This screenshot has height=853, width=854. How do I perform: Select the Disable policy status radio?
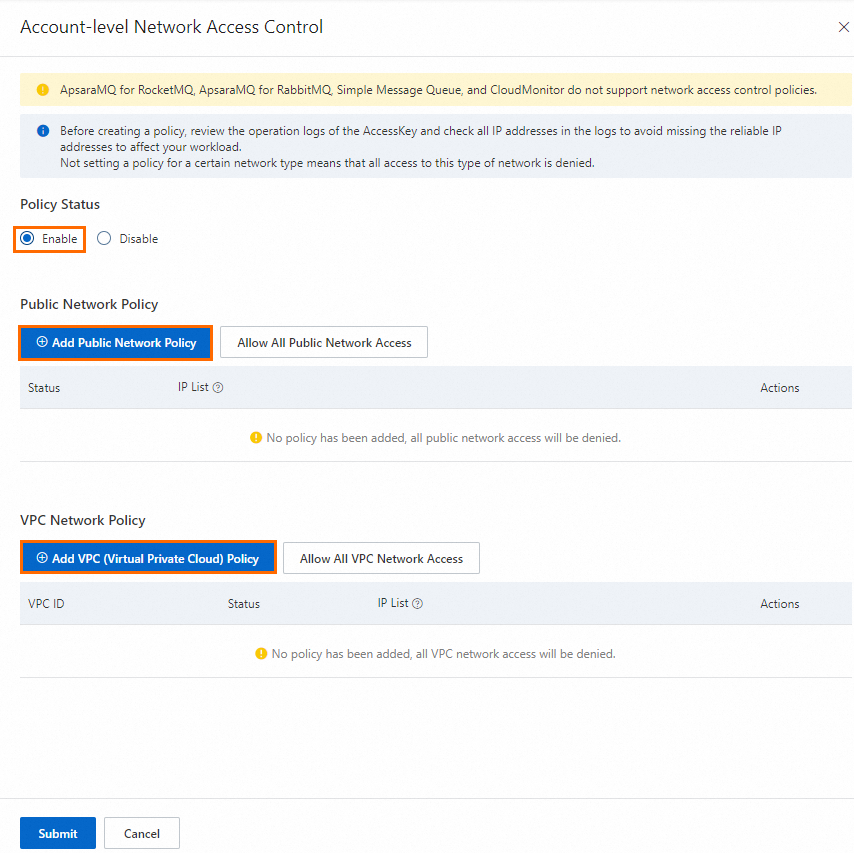pos(104,239)
